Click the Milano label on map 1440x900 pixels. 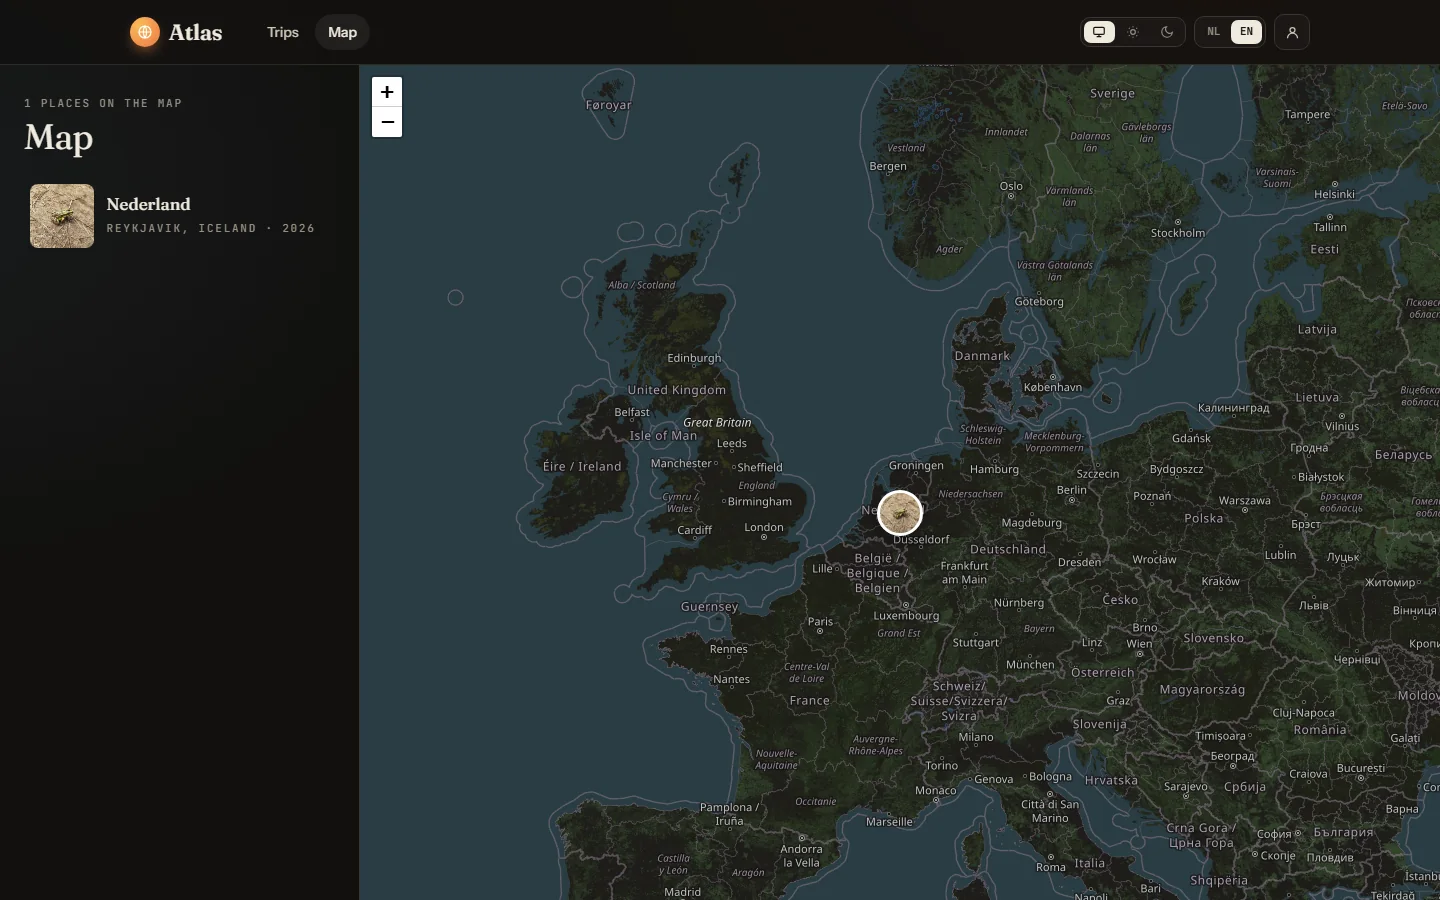click(976, 737)
